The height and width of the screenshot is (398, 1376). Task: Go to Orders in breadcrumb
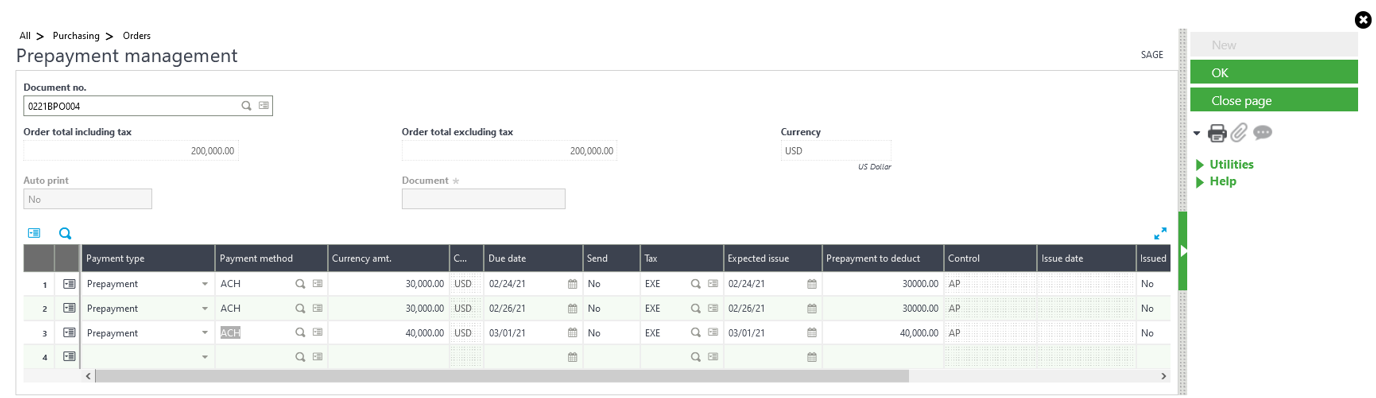[137, 36]
